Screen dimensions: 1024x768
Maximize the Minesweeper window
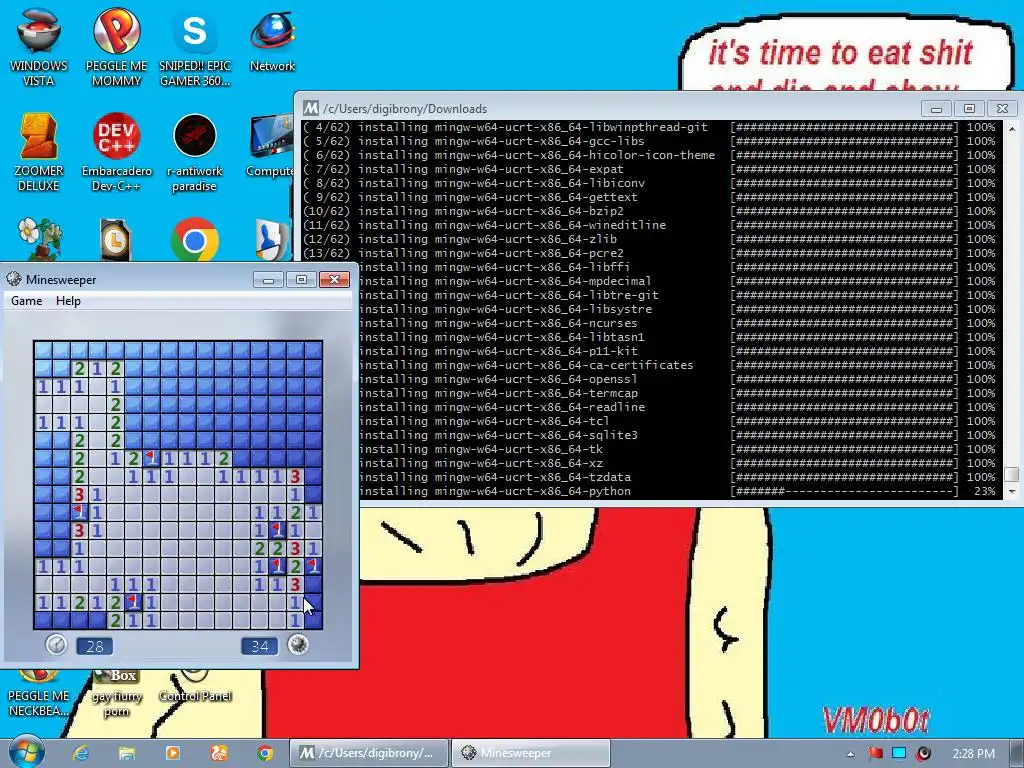click(x=301, y=280)
